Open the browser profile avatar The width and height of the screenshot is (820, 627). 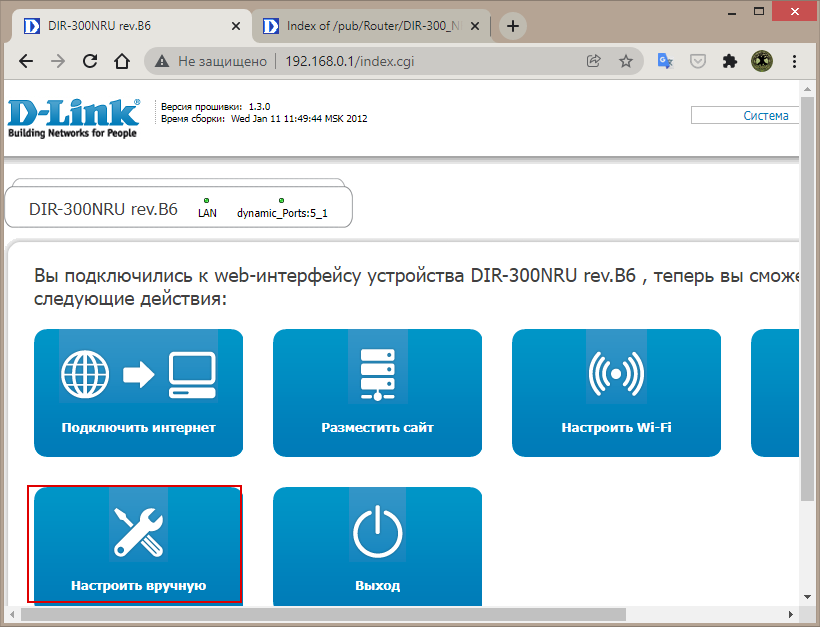(x=761, y=61)
